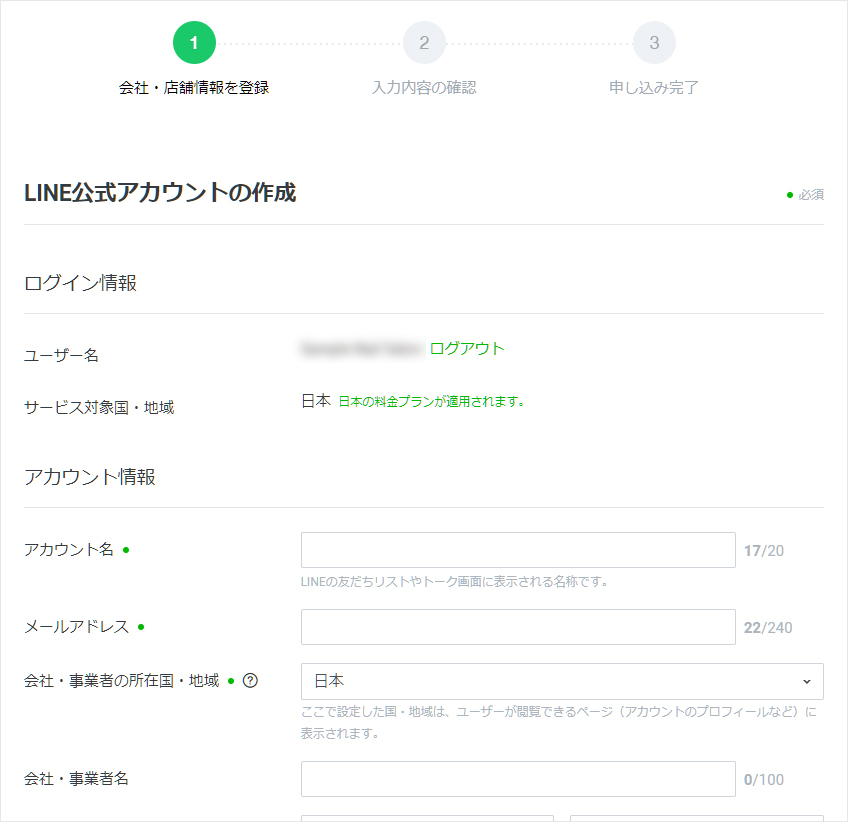Click the 0/100 character counter
The image size is (848, 822).
point(764,779)
